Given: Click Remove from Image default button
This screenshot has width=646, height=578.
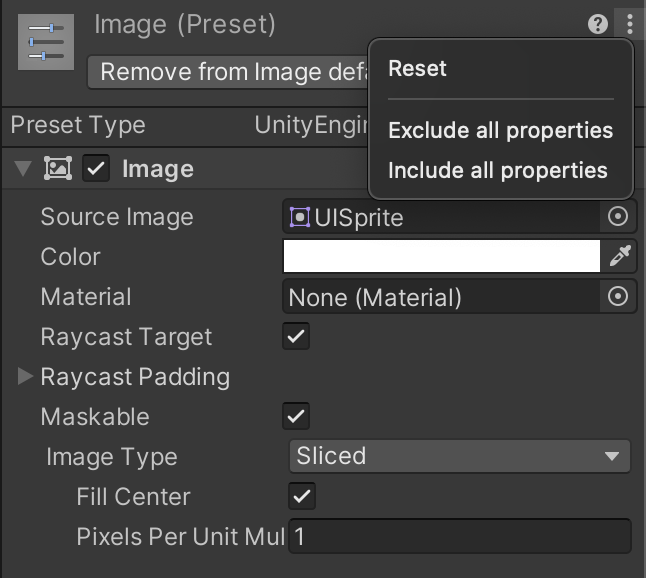Looking at the screenshot, I should pyautogui.click(x=228, y=72).
